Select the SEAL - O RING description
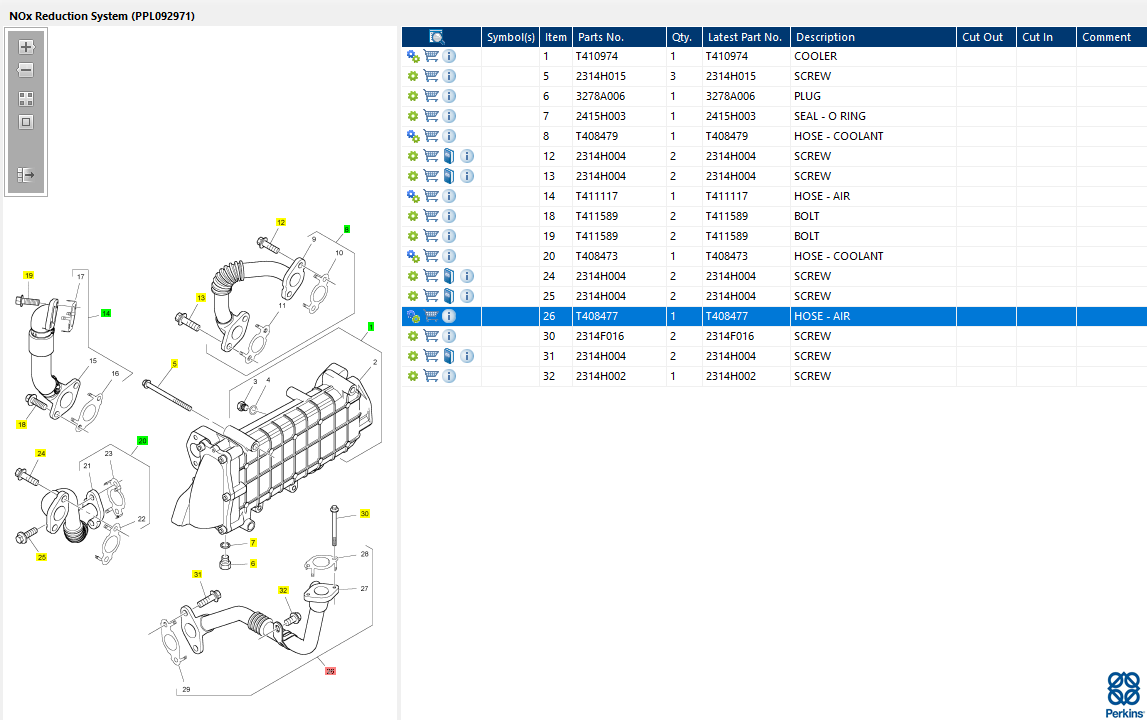Screen dimensions: 1147x720 point(830,116)
